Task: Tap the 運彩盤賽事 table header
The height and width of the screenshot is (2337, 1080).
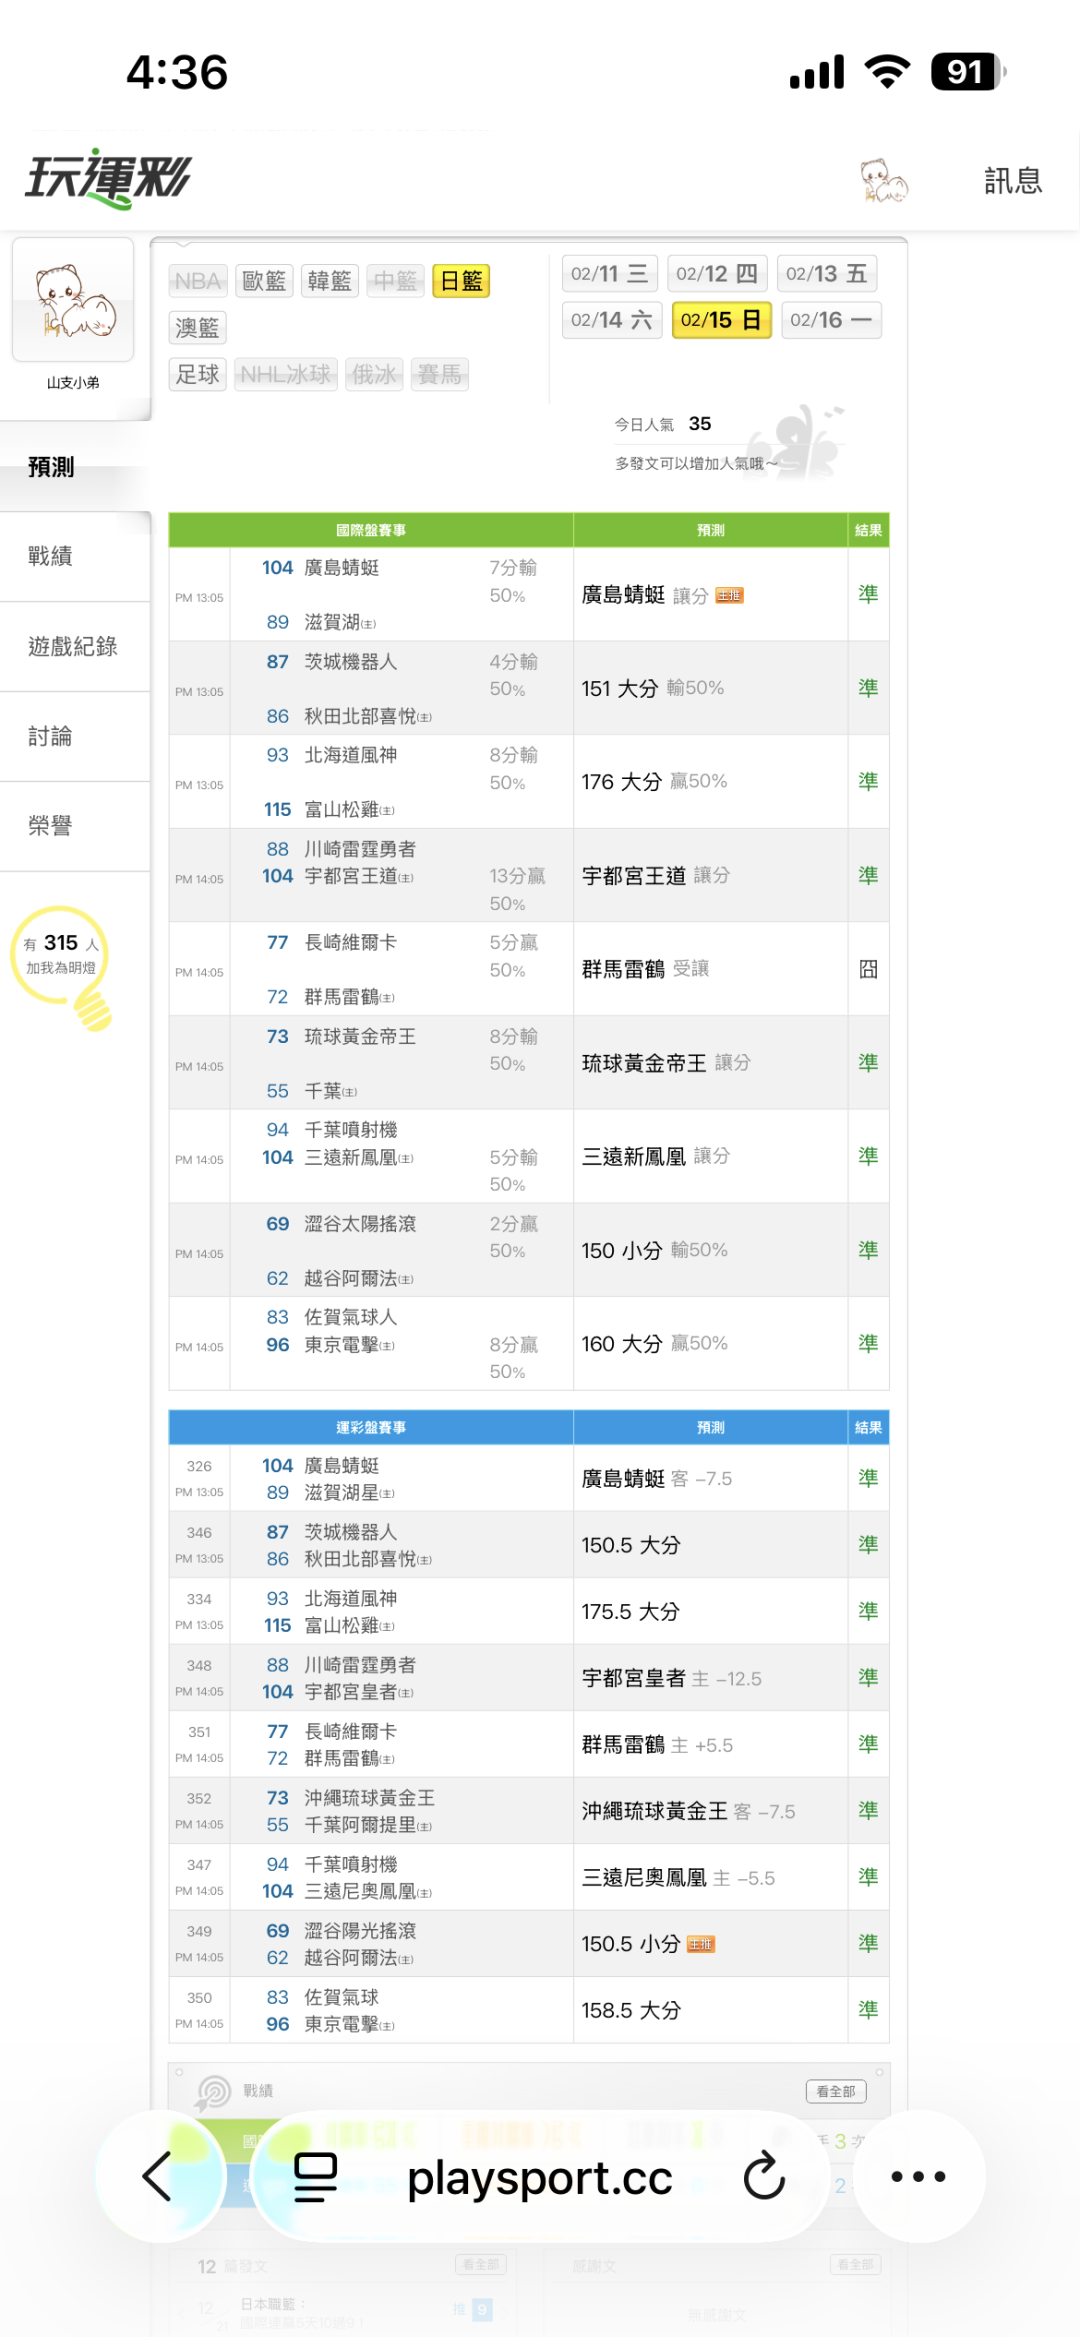Action: (x=371, y=1427)
